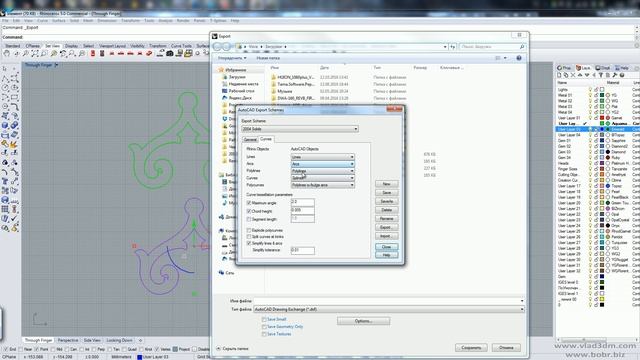Click the move layer down arrow icon
This screenshot has height=360, width=640.
point(587,75)
